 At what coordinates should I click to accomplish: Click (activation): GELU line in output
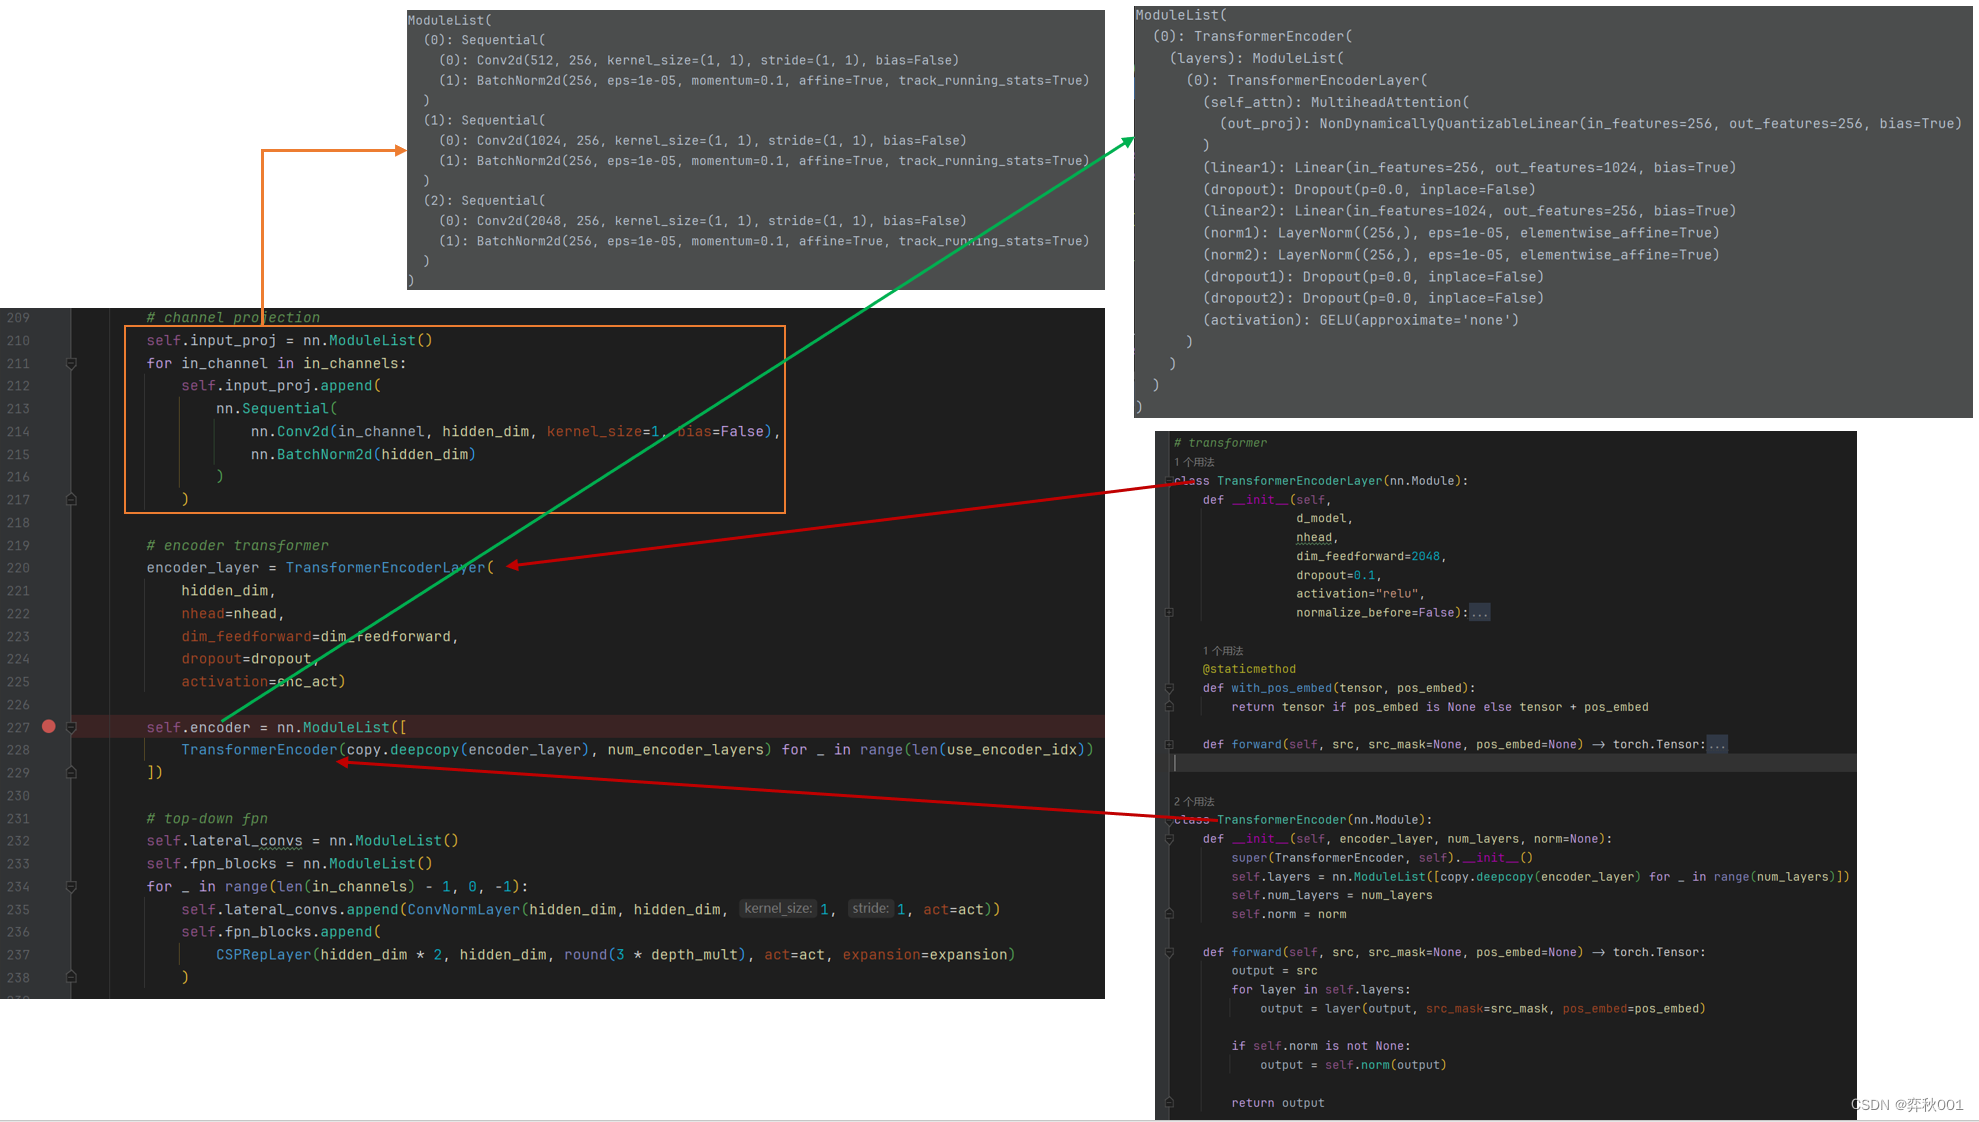pyautogui.click(x=1360, y=320)
